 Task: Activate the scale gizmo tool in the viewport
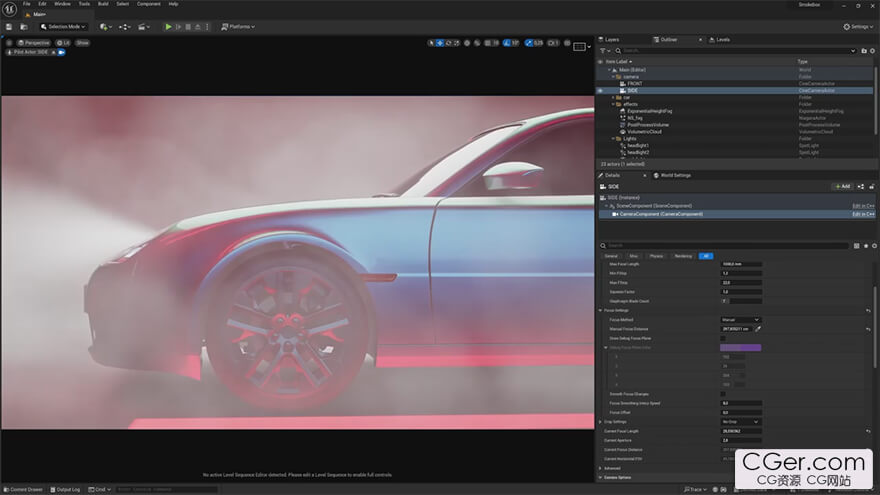457,43
